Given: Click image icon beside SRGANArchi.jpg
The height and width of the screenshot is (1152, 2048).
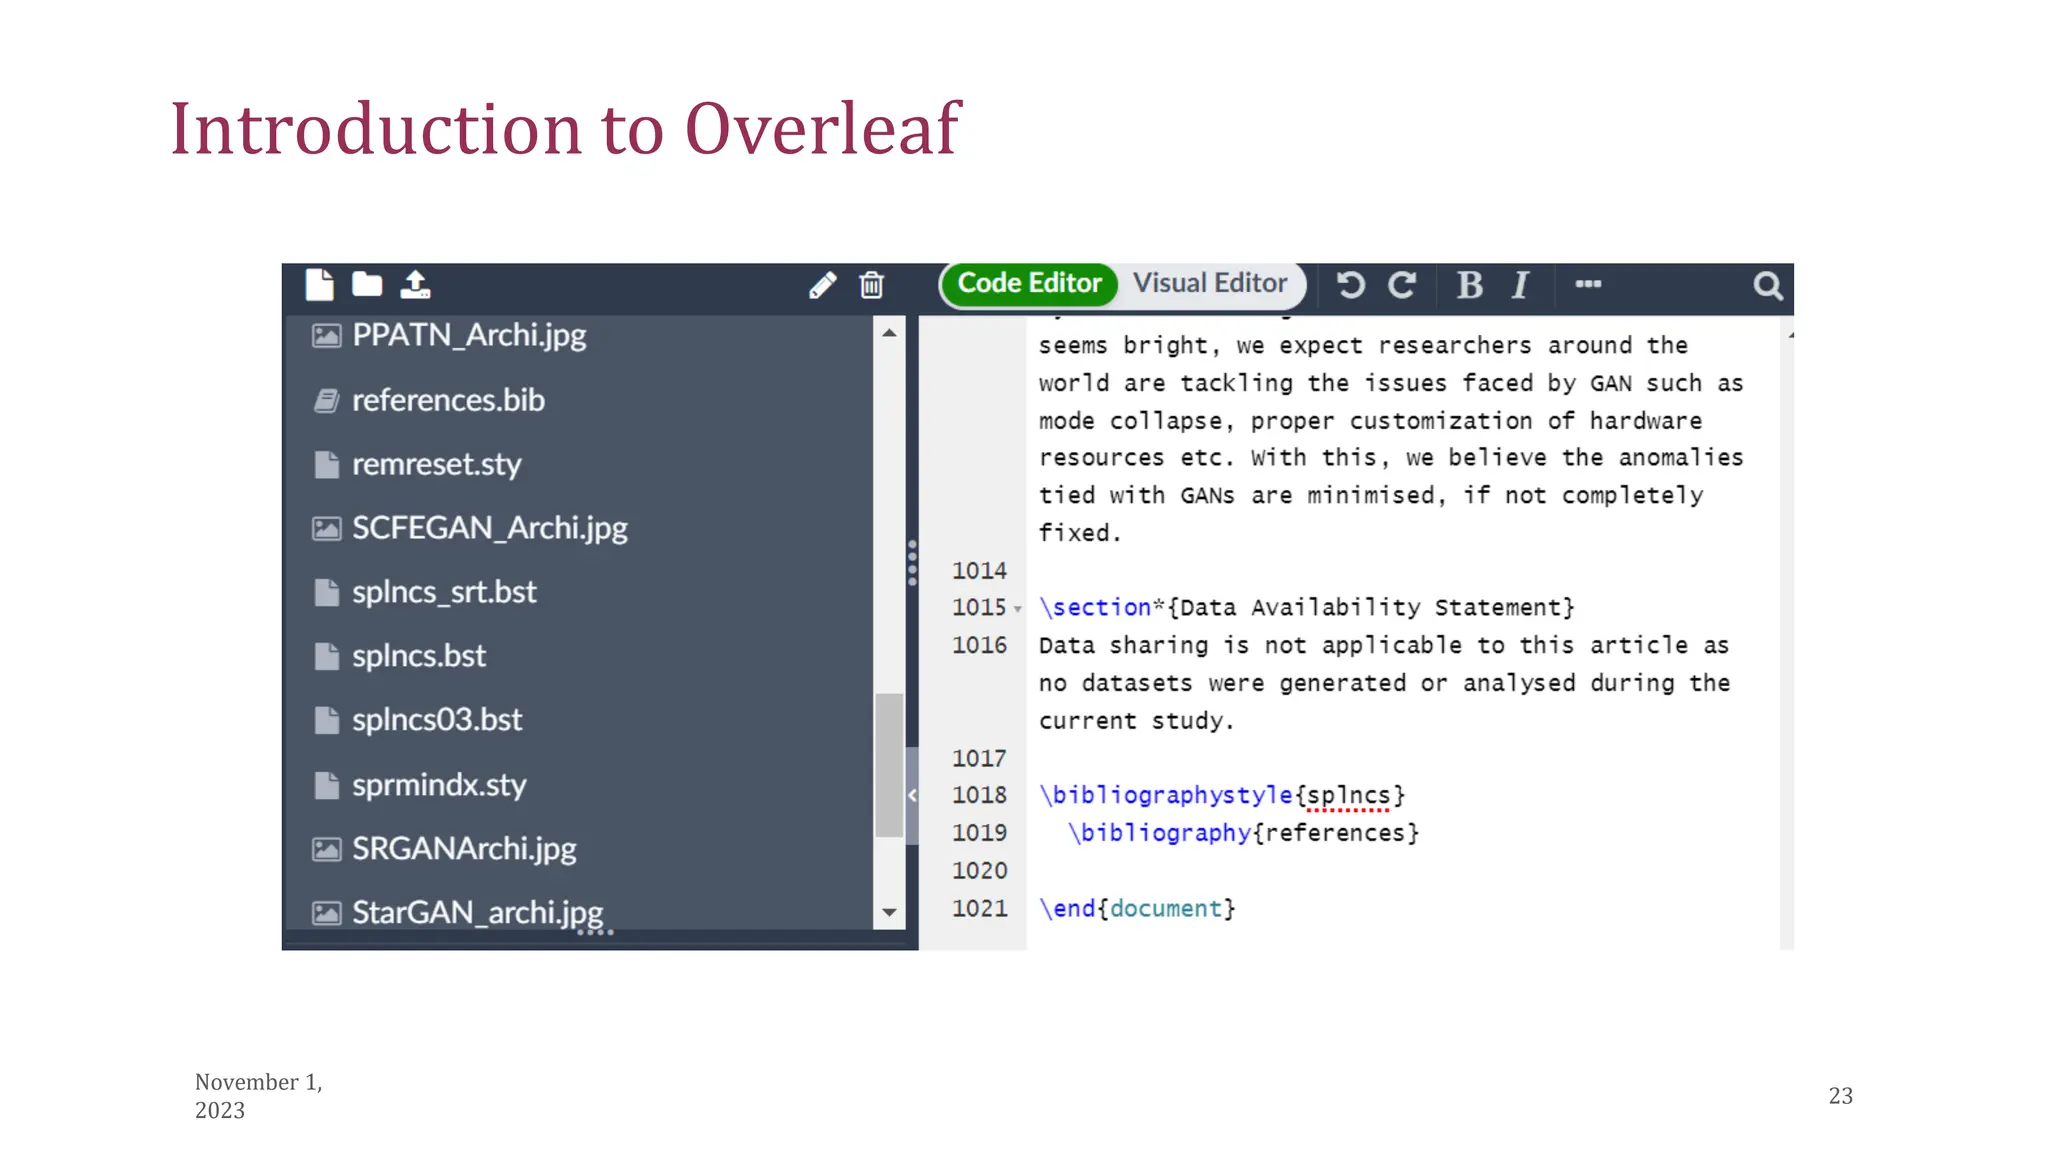Looking at the screenshot, I should click(326, 850).
